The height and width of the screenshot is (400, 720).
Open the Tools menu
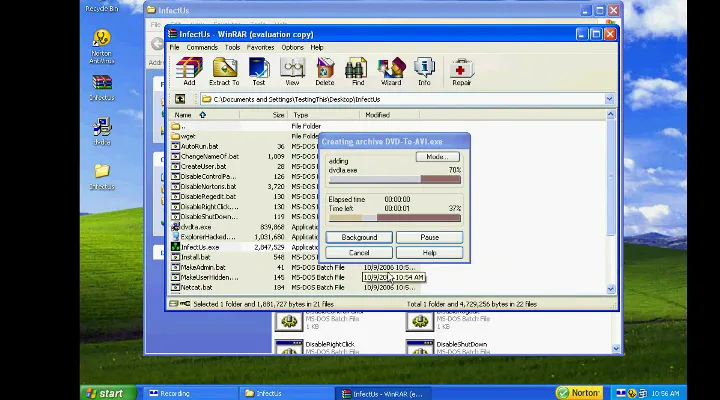coord(232,47)
